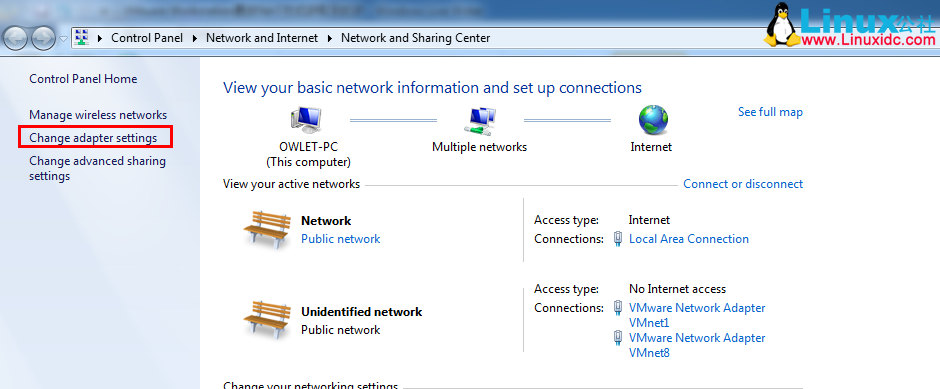The height and width of the screenshot is (389, 940).
Task: Open the See full map link
Action: pyautogui.click(x=770, y=112)
